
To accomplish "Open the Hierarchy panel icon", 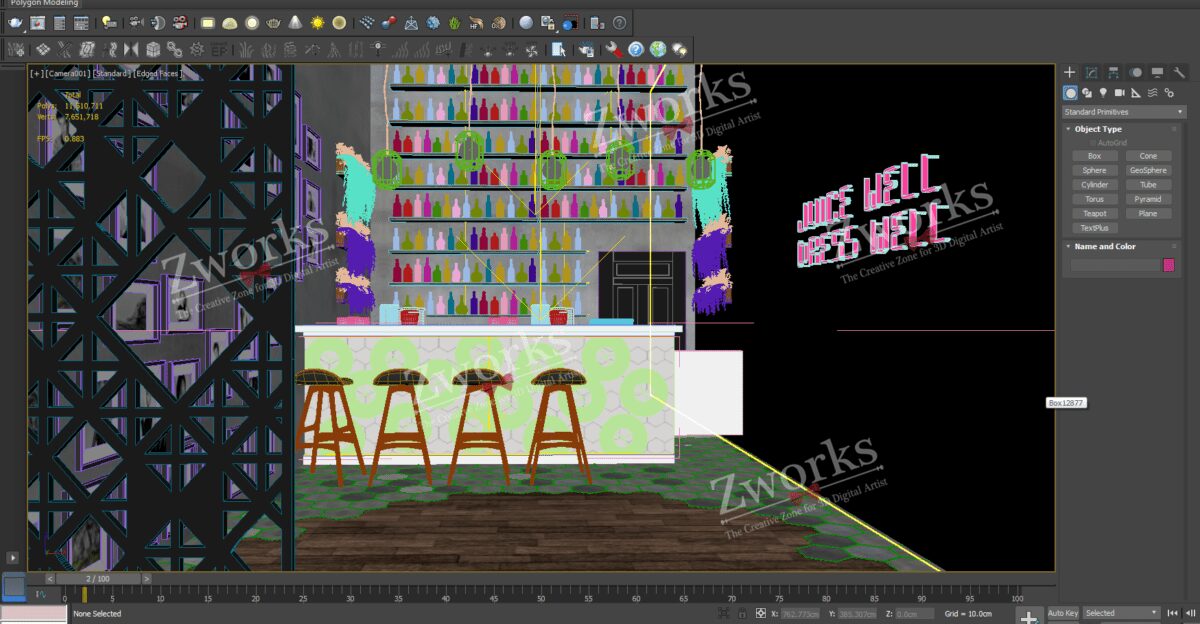I will click(1113, 72).
